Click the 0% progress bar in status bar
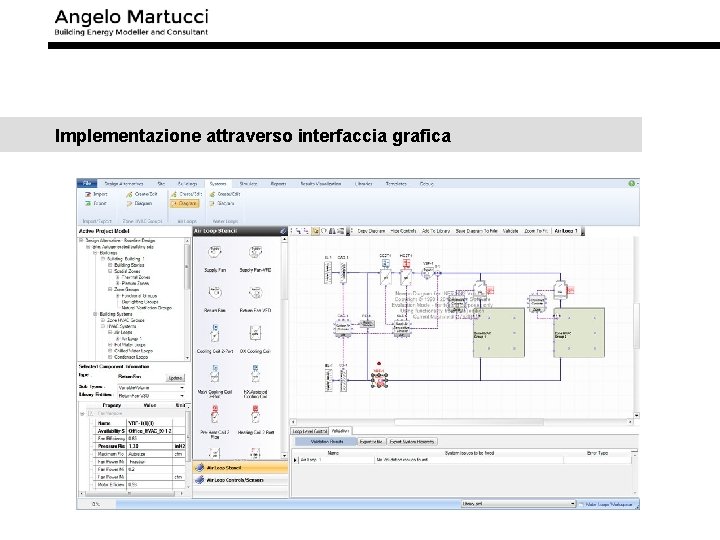This screenshot has height=540, width=720. (x=96, y=504)
